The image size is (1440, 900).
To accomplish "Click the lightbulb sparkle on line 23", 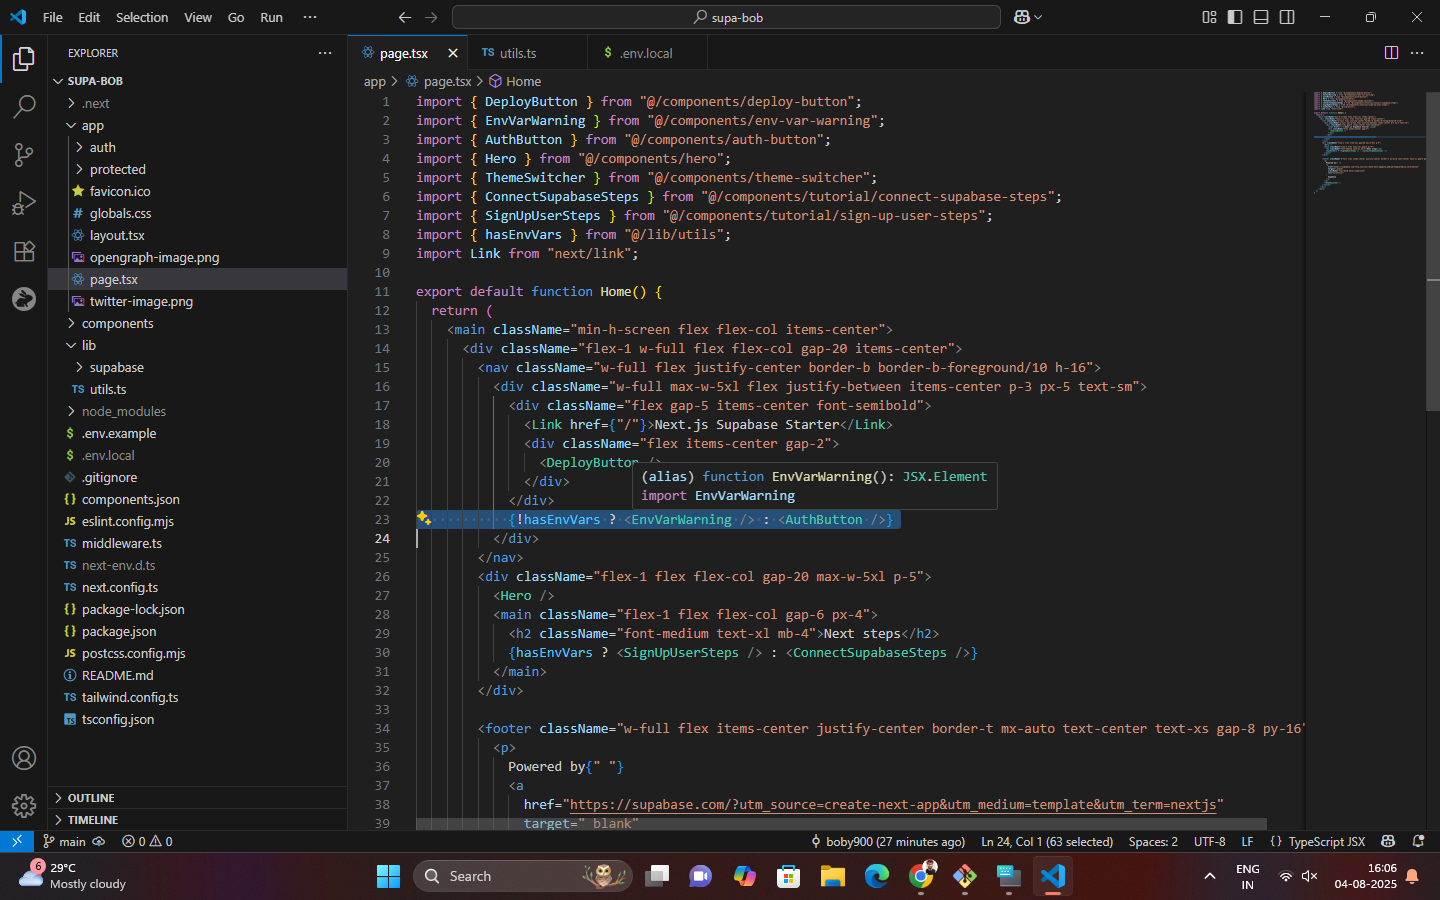I will 424,518.
